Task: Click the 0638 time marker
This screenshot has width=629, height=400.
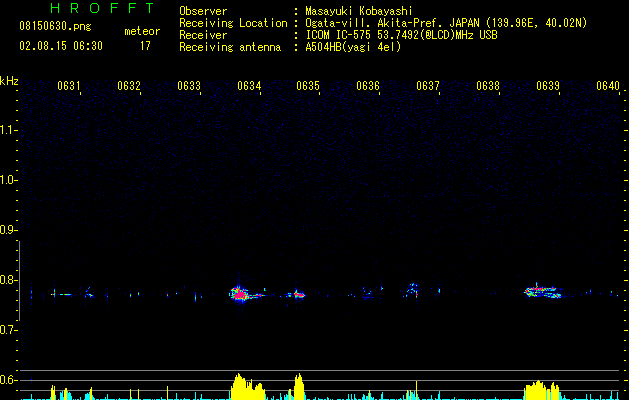Action: point(488,86)
